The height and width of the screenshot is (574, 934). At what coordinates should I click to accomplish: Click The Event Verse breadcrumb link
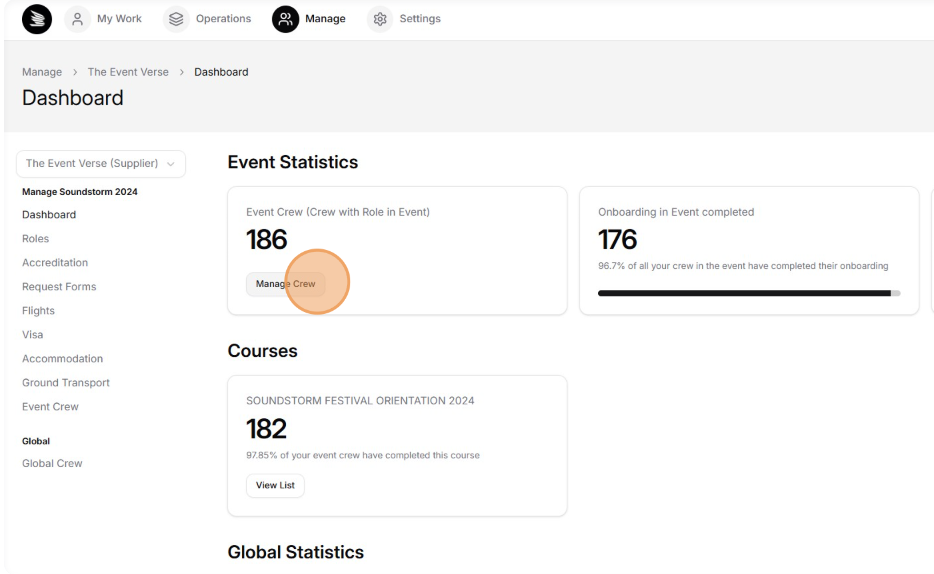point(122,72)
